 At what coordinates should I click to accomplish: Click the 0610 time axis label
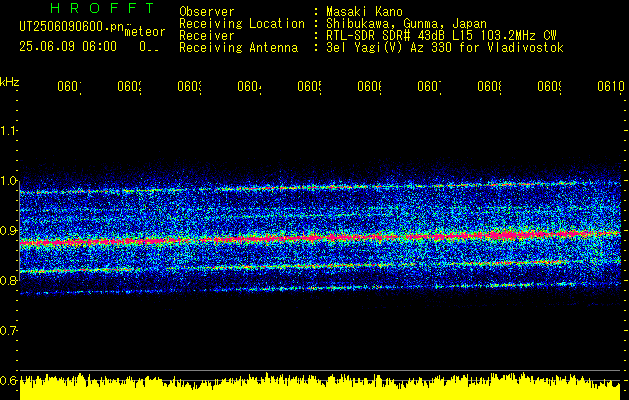[x=611, y=86]
